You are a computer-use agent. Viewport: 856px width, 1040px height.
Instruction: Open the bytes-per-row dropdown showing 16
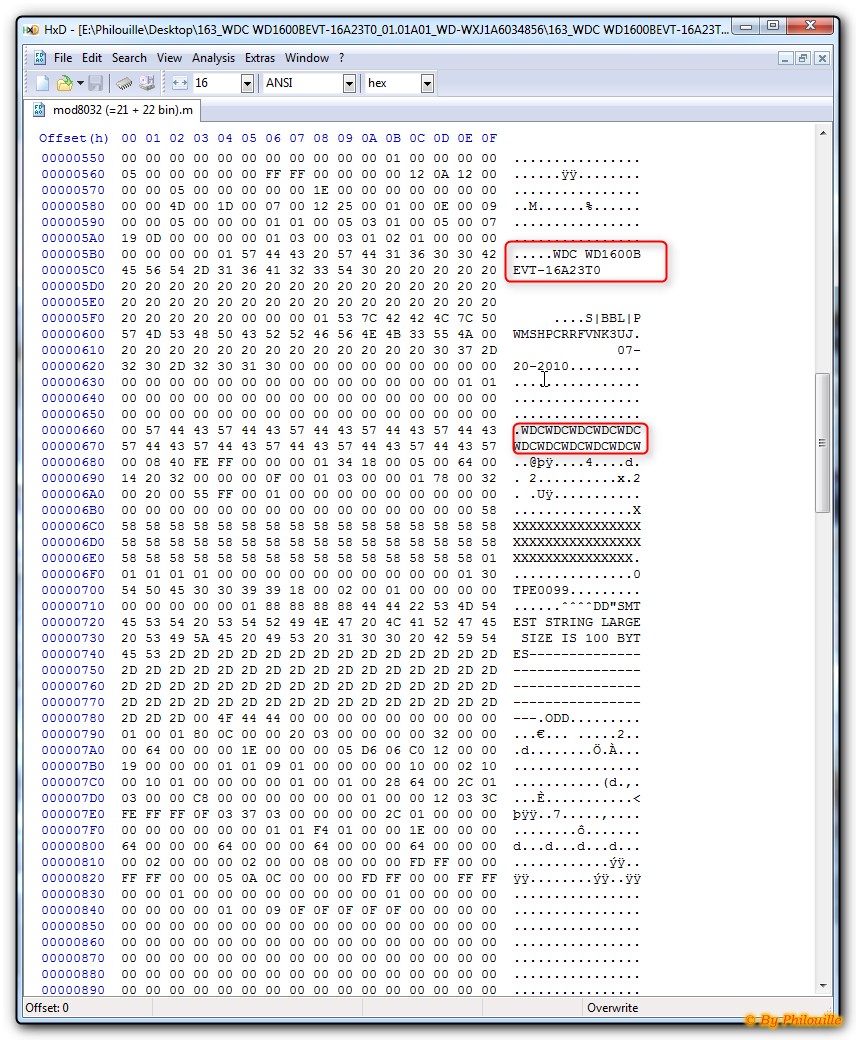pyautogui.click(x=247, y=84)
